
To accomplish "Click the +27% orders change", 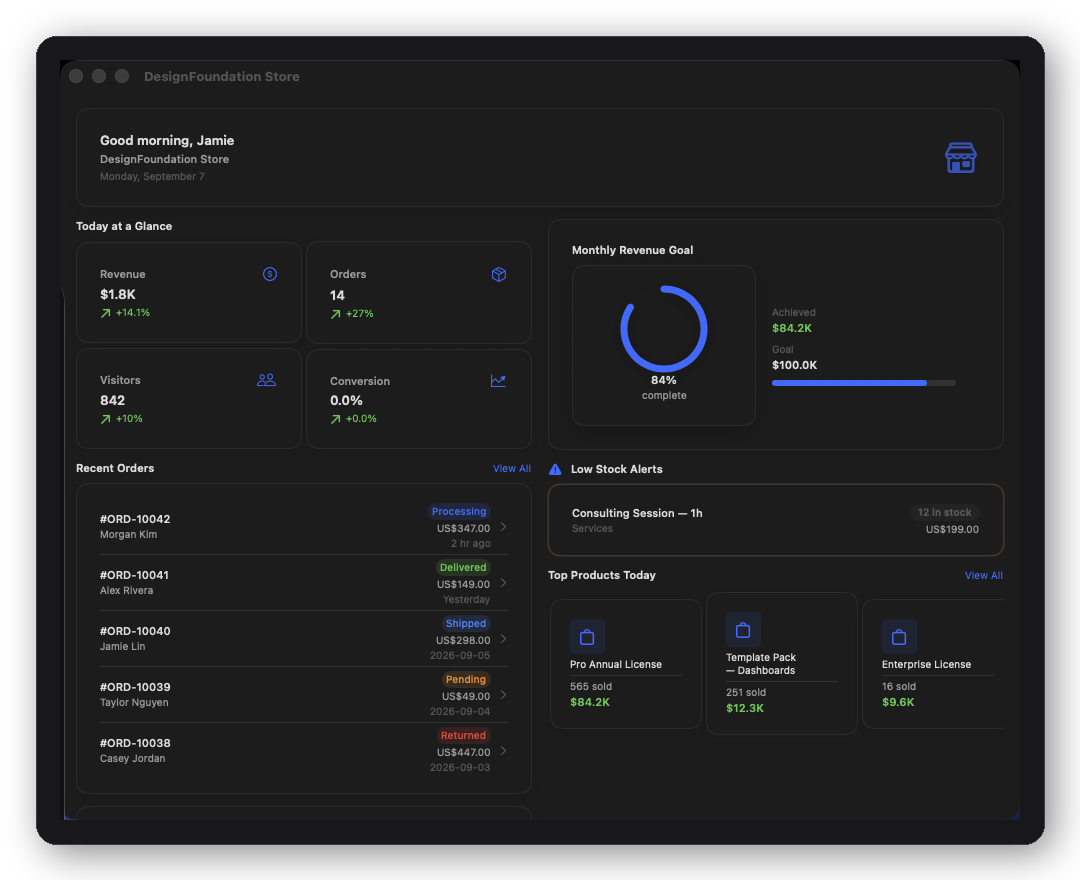I will (x=360, y=314).
